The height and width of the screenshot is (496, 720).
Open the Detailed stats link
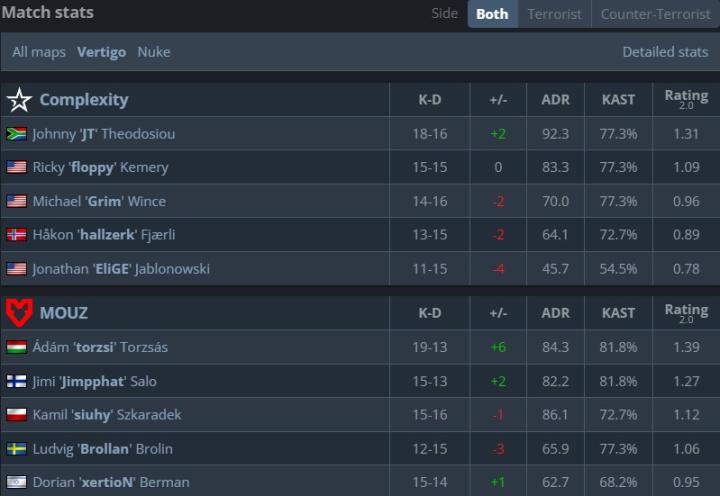(x=665, y=52)
